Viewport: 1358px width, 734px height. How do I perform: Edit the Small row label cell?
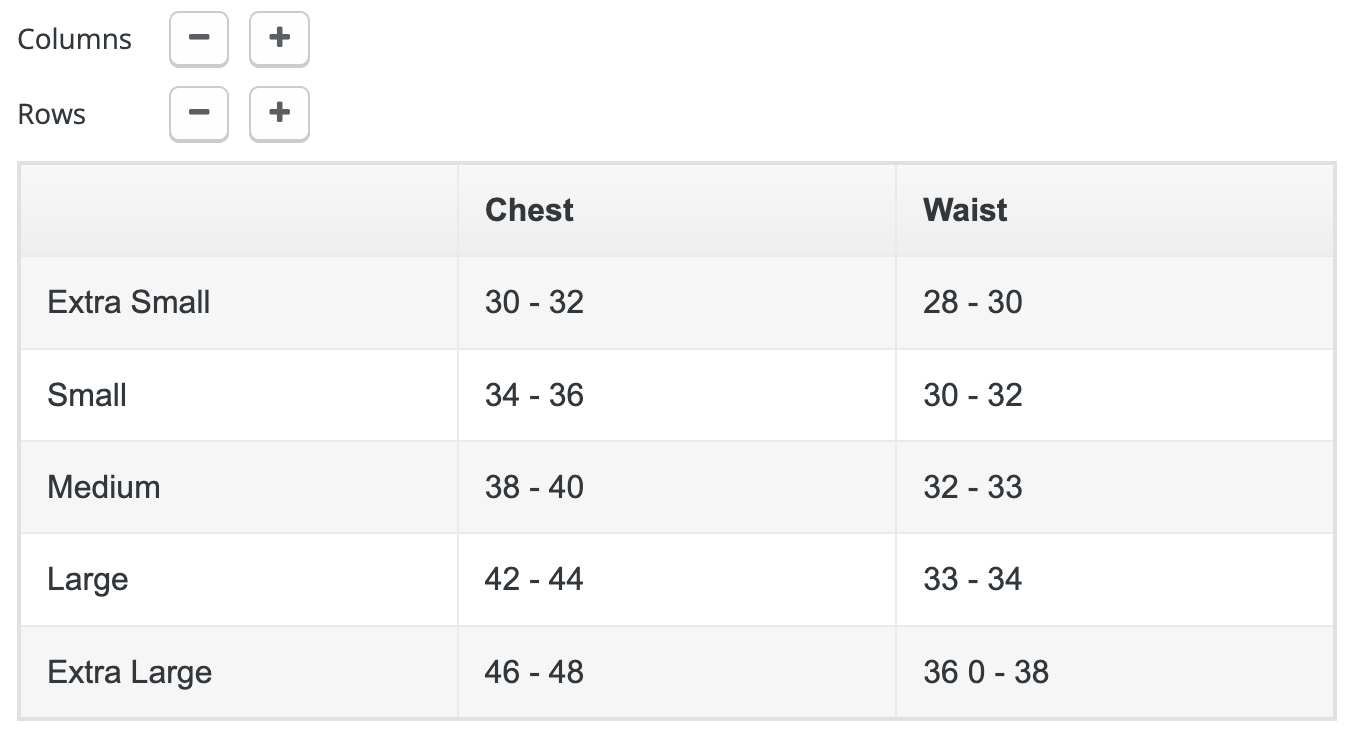point(239,395)
